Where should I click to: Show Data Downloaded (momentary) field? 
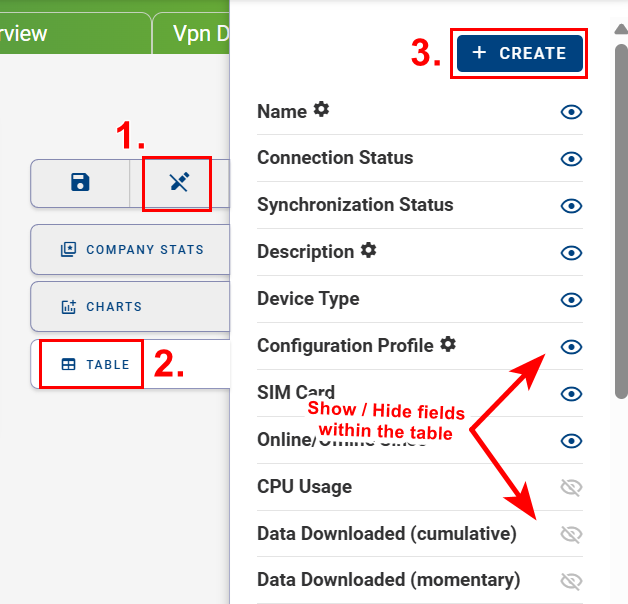point(571,581)
